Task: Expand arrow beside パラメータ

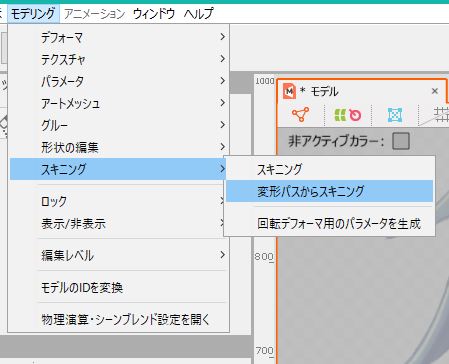Action: pos(223,81)
